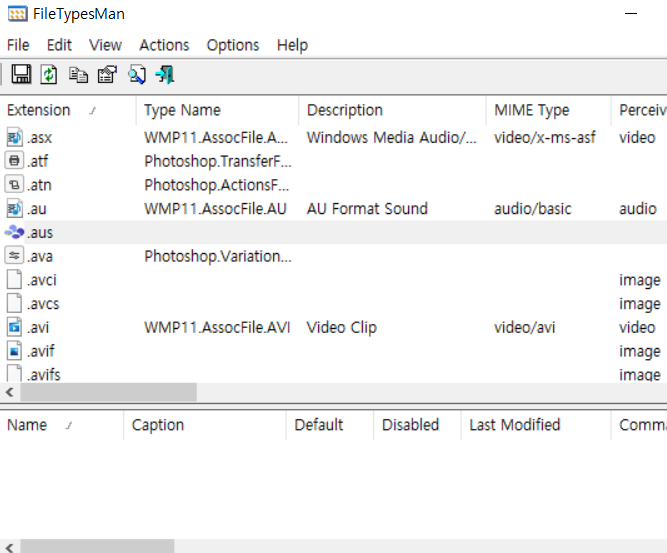Open the Actions menu
The image size is (667, 553).
tap(164, 45)
